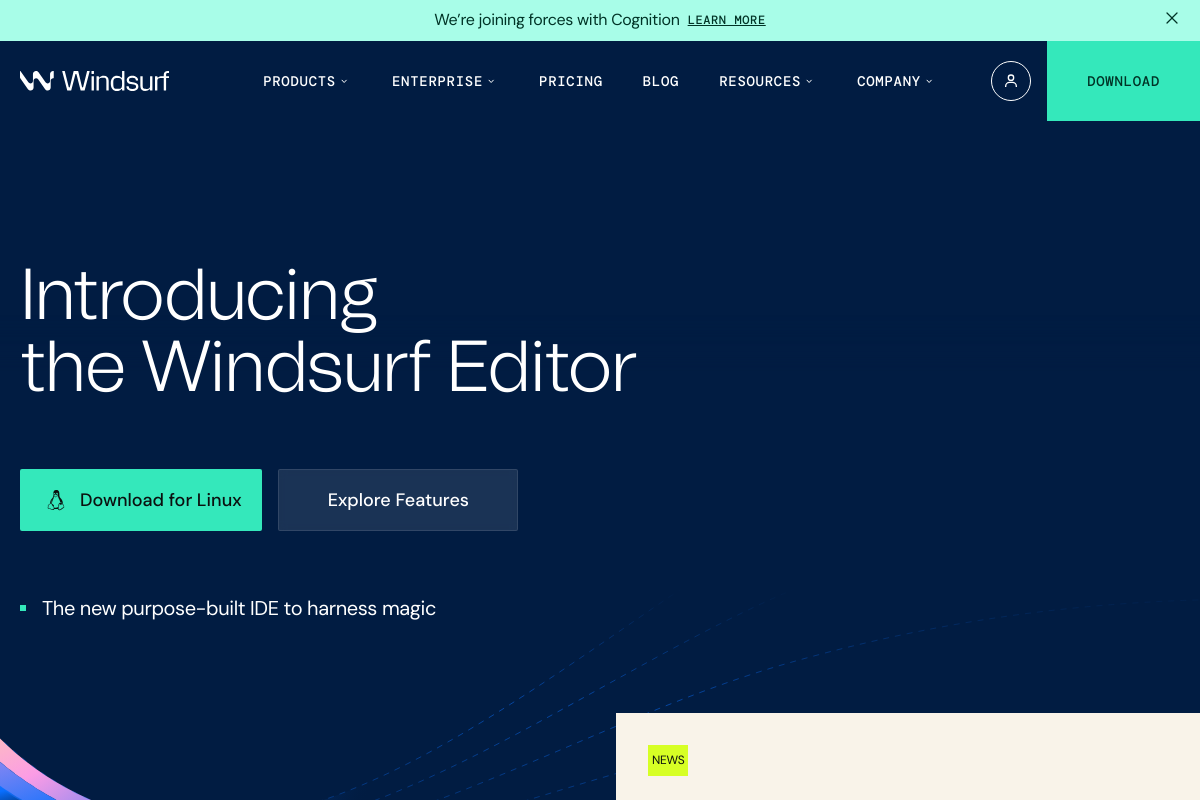Follow the Learn More banner link
Viewport: 1200px width, 800px height.
point(726,20)
